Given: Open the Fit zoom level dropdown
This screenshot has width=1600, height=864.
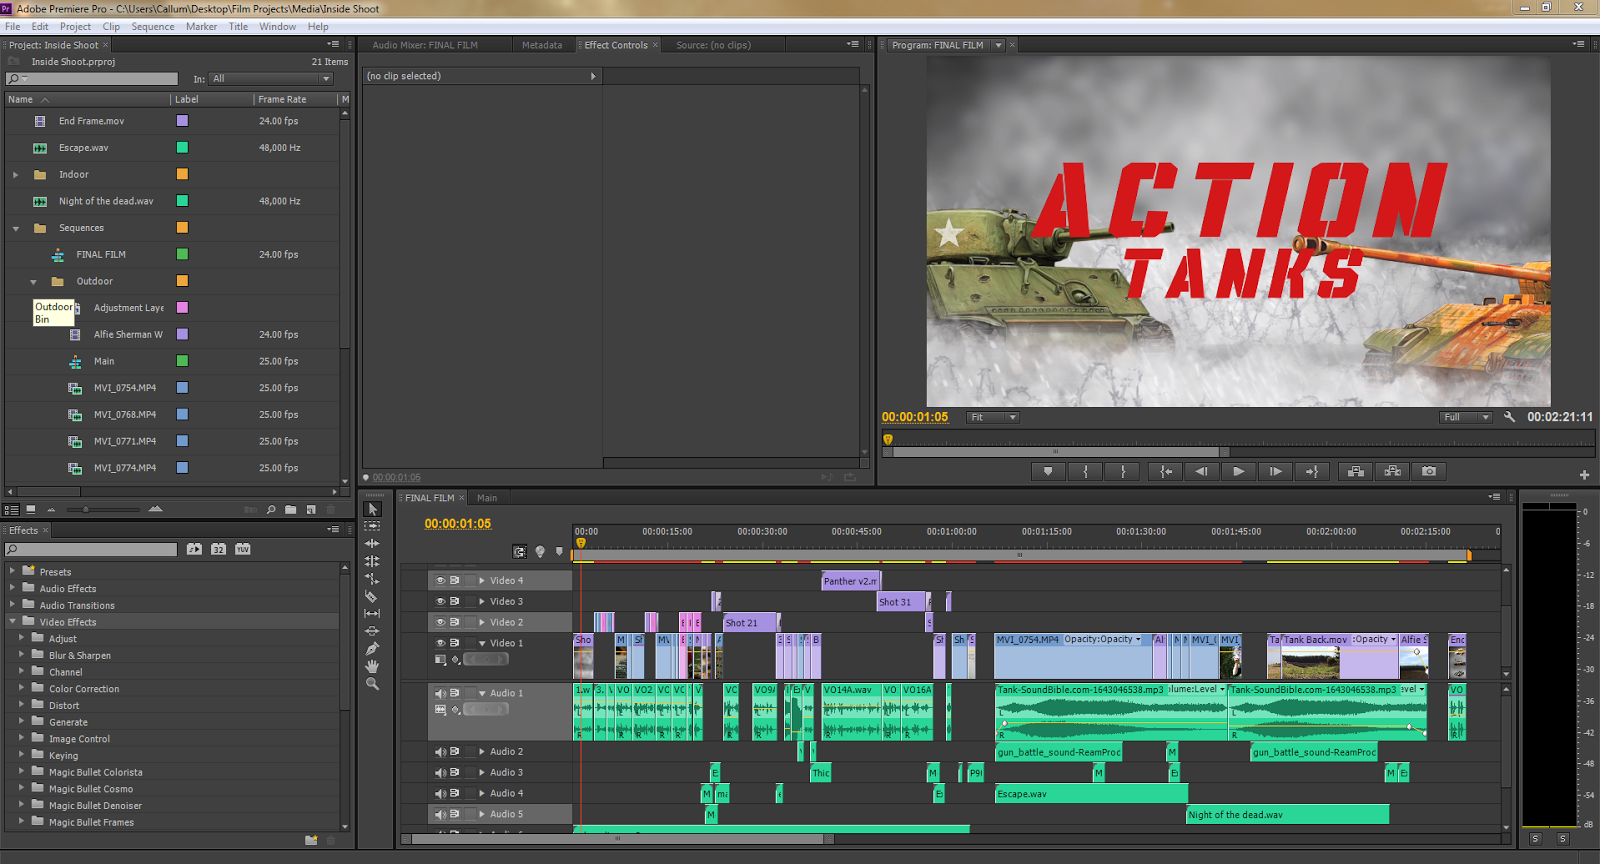Looking at the screenshot, I should pos(992,417).
